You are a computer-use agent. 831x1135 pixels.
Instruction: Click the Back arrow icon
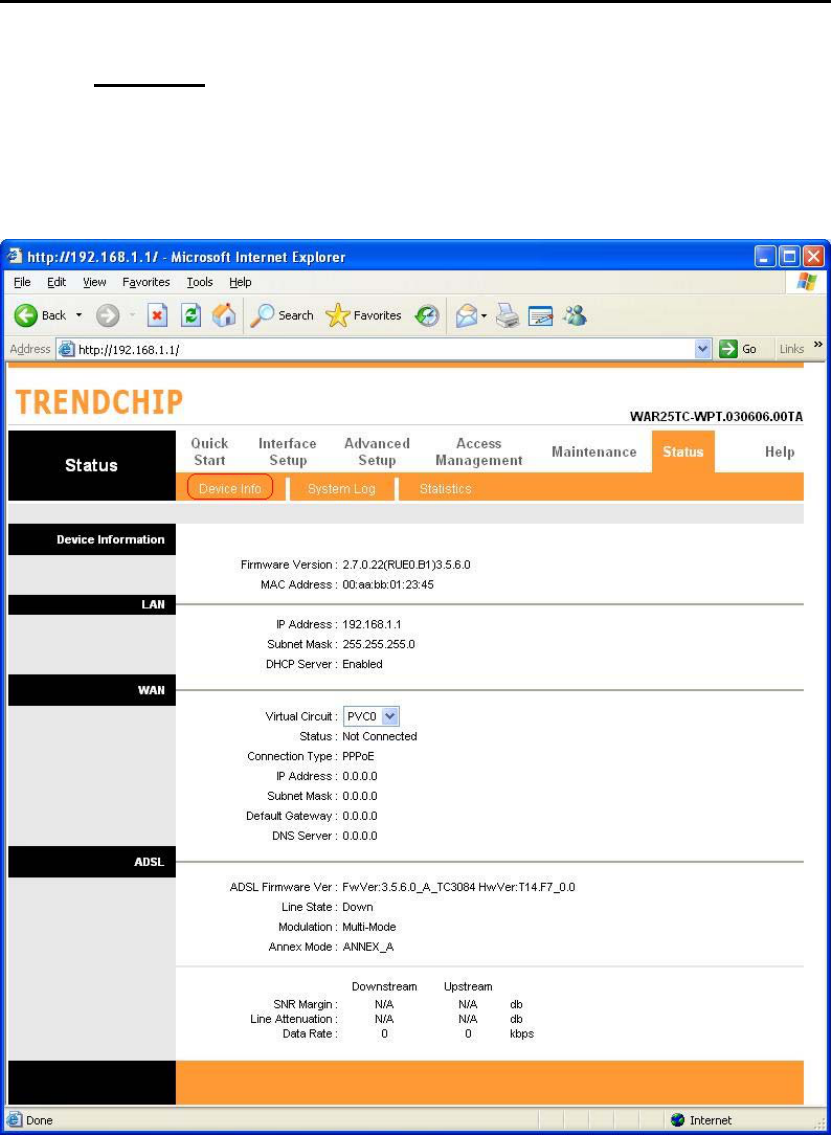pyautogui.click(x=27, y=316)
